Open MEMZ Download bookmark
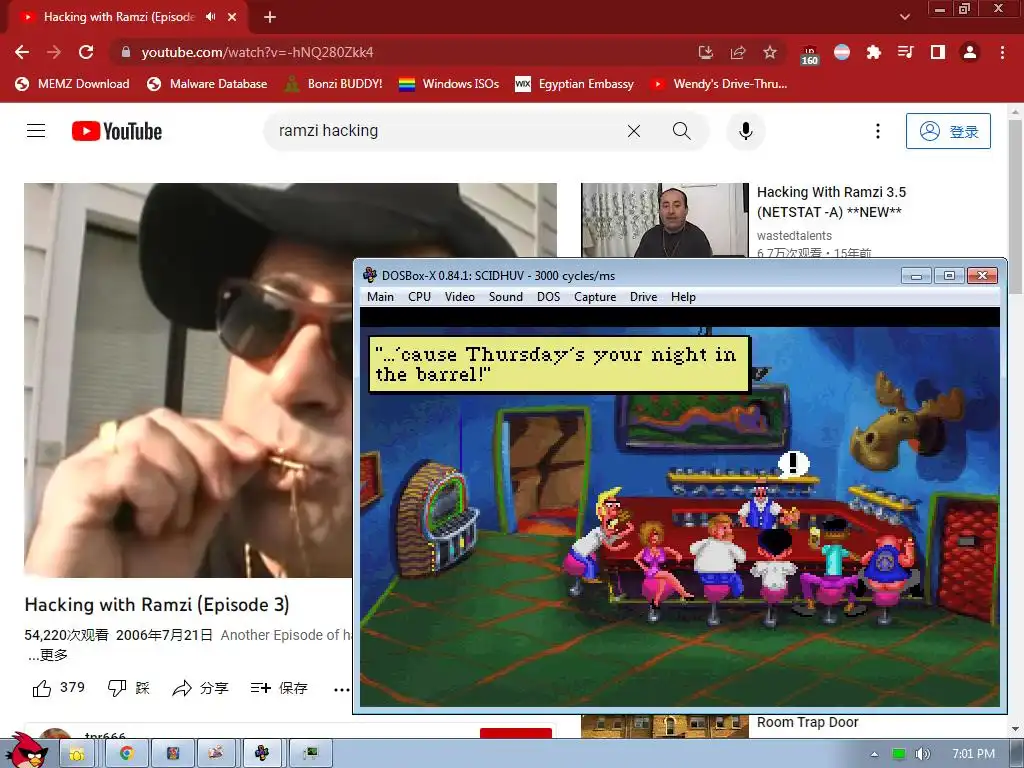 [72, 84]
